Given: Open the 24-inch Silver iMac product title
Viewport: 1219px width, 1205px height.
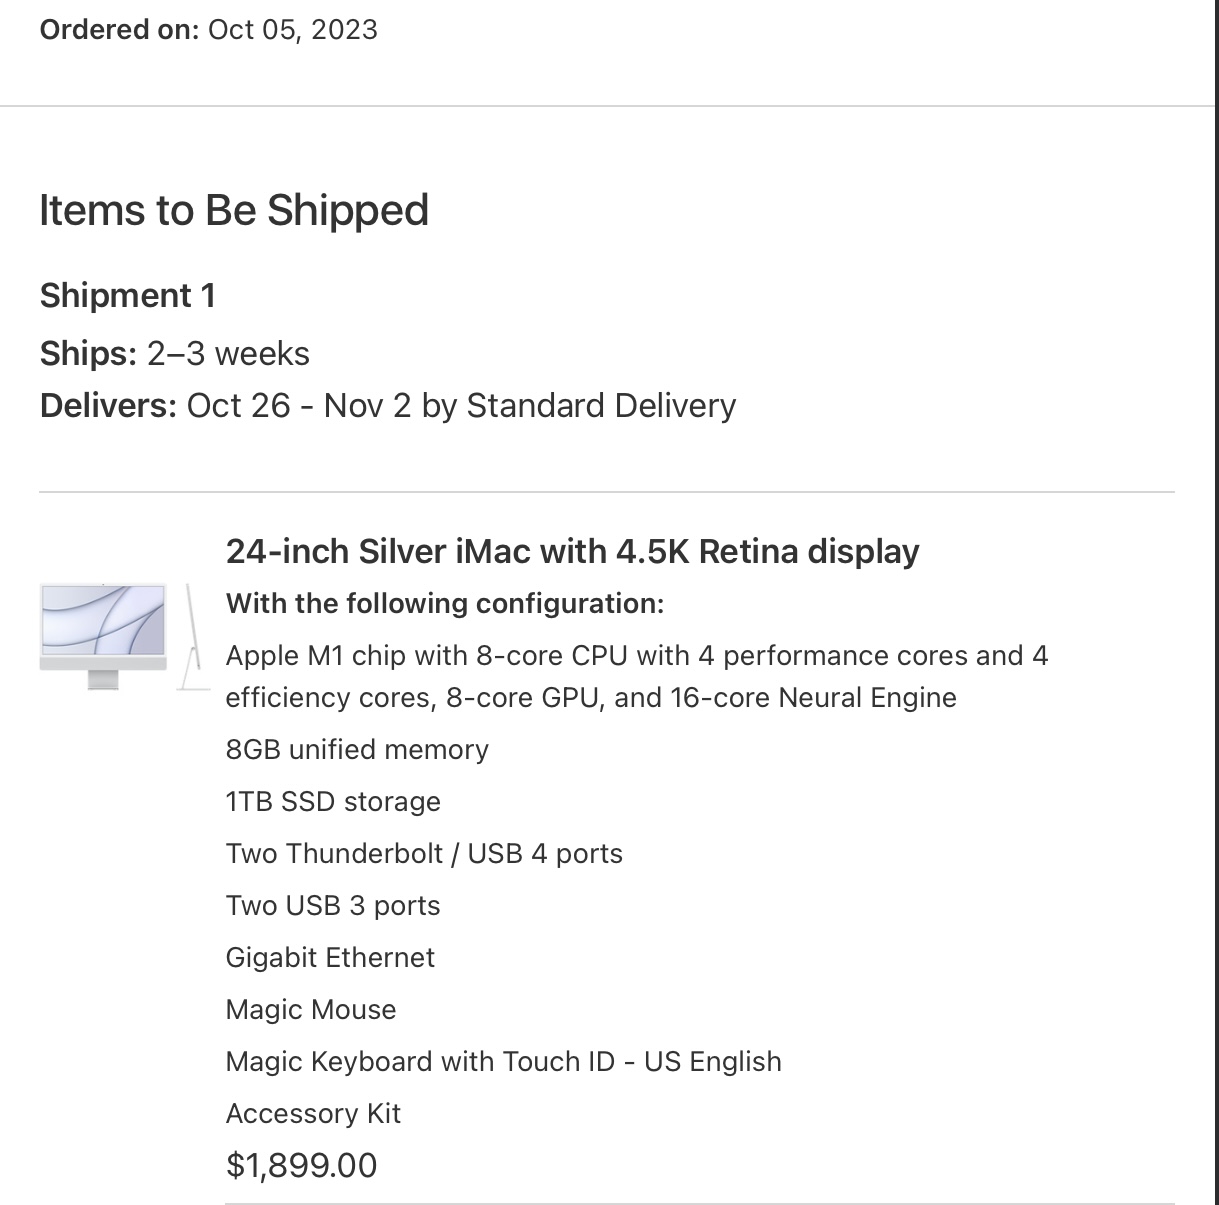Looking at the screenshot, I should [572, 551].
